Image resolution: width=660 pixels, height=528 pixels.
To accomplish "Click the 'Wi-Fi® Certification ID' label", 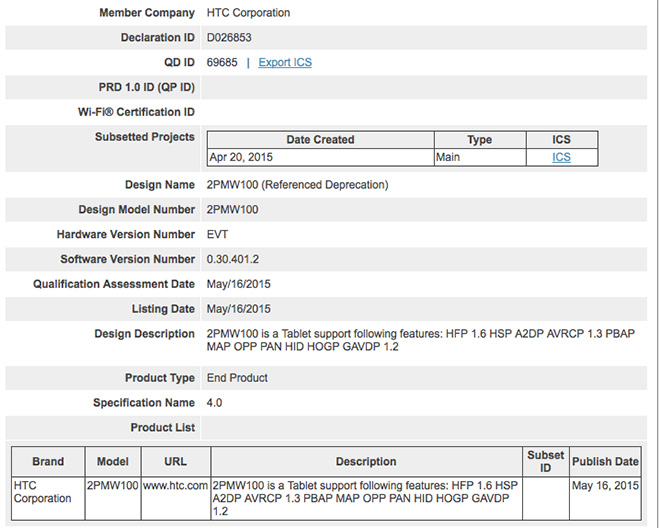I will pos(136,112).
